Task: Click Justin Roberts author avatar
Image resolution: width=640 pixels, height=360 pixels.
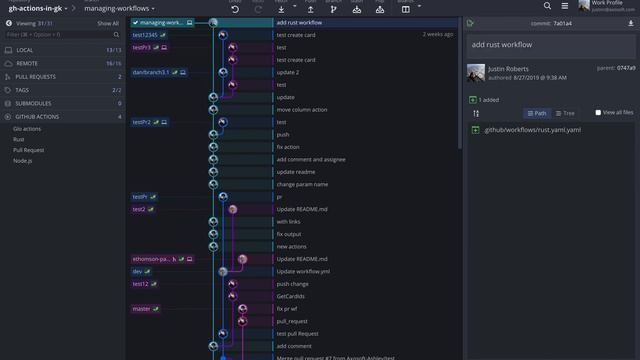Action: pyautogui.click(x=476, y=73)
